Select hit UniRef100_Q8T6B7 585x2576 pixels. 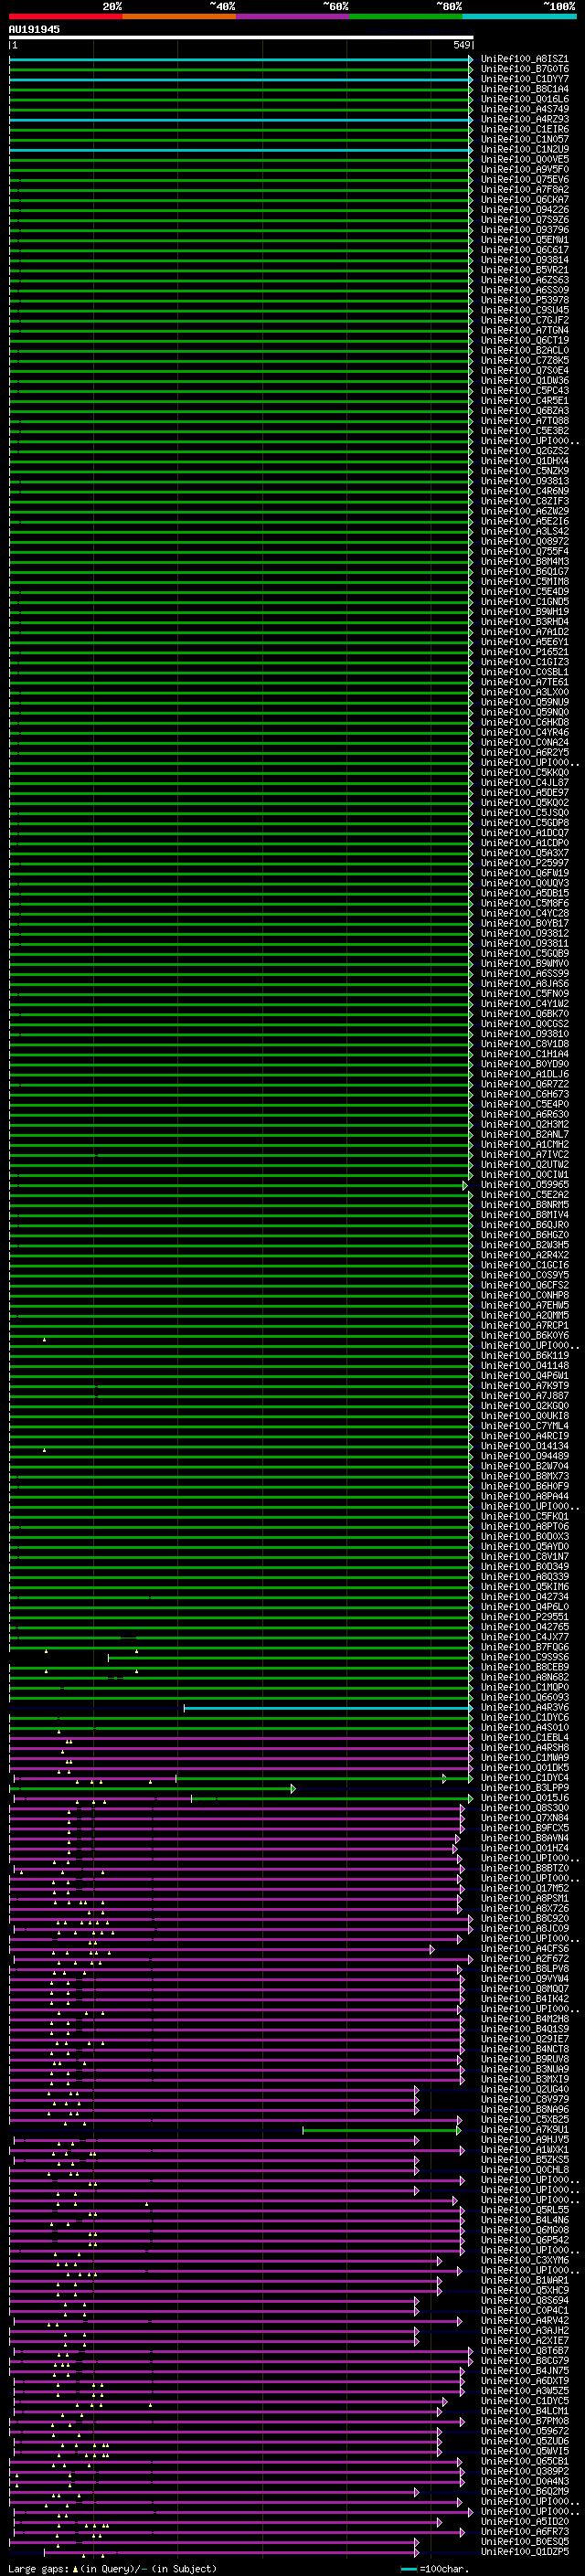524,2350
